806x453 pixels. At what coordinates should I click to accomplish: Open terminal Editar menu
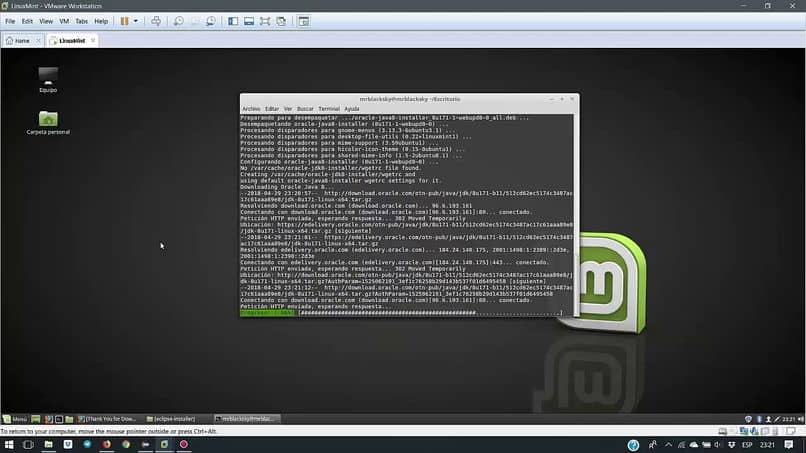[x=272, y=108]
